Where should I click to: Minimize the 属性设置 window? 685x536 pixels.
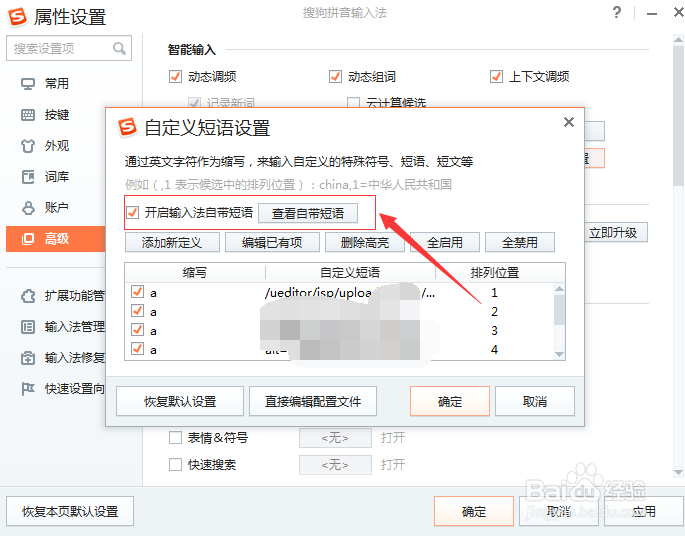[652, 14]
